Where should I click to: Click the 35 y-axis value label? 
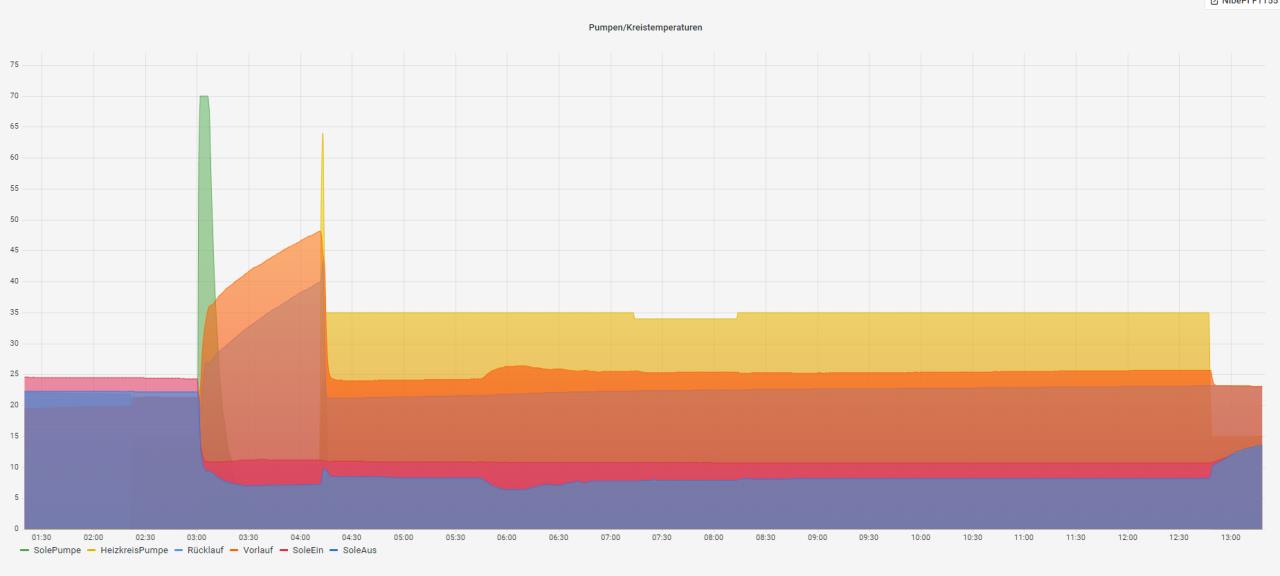point(14,313)
